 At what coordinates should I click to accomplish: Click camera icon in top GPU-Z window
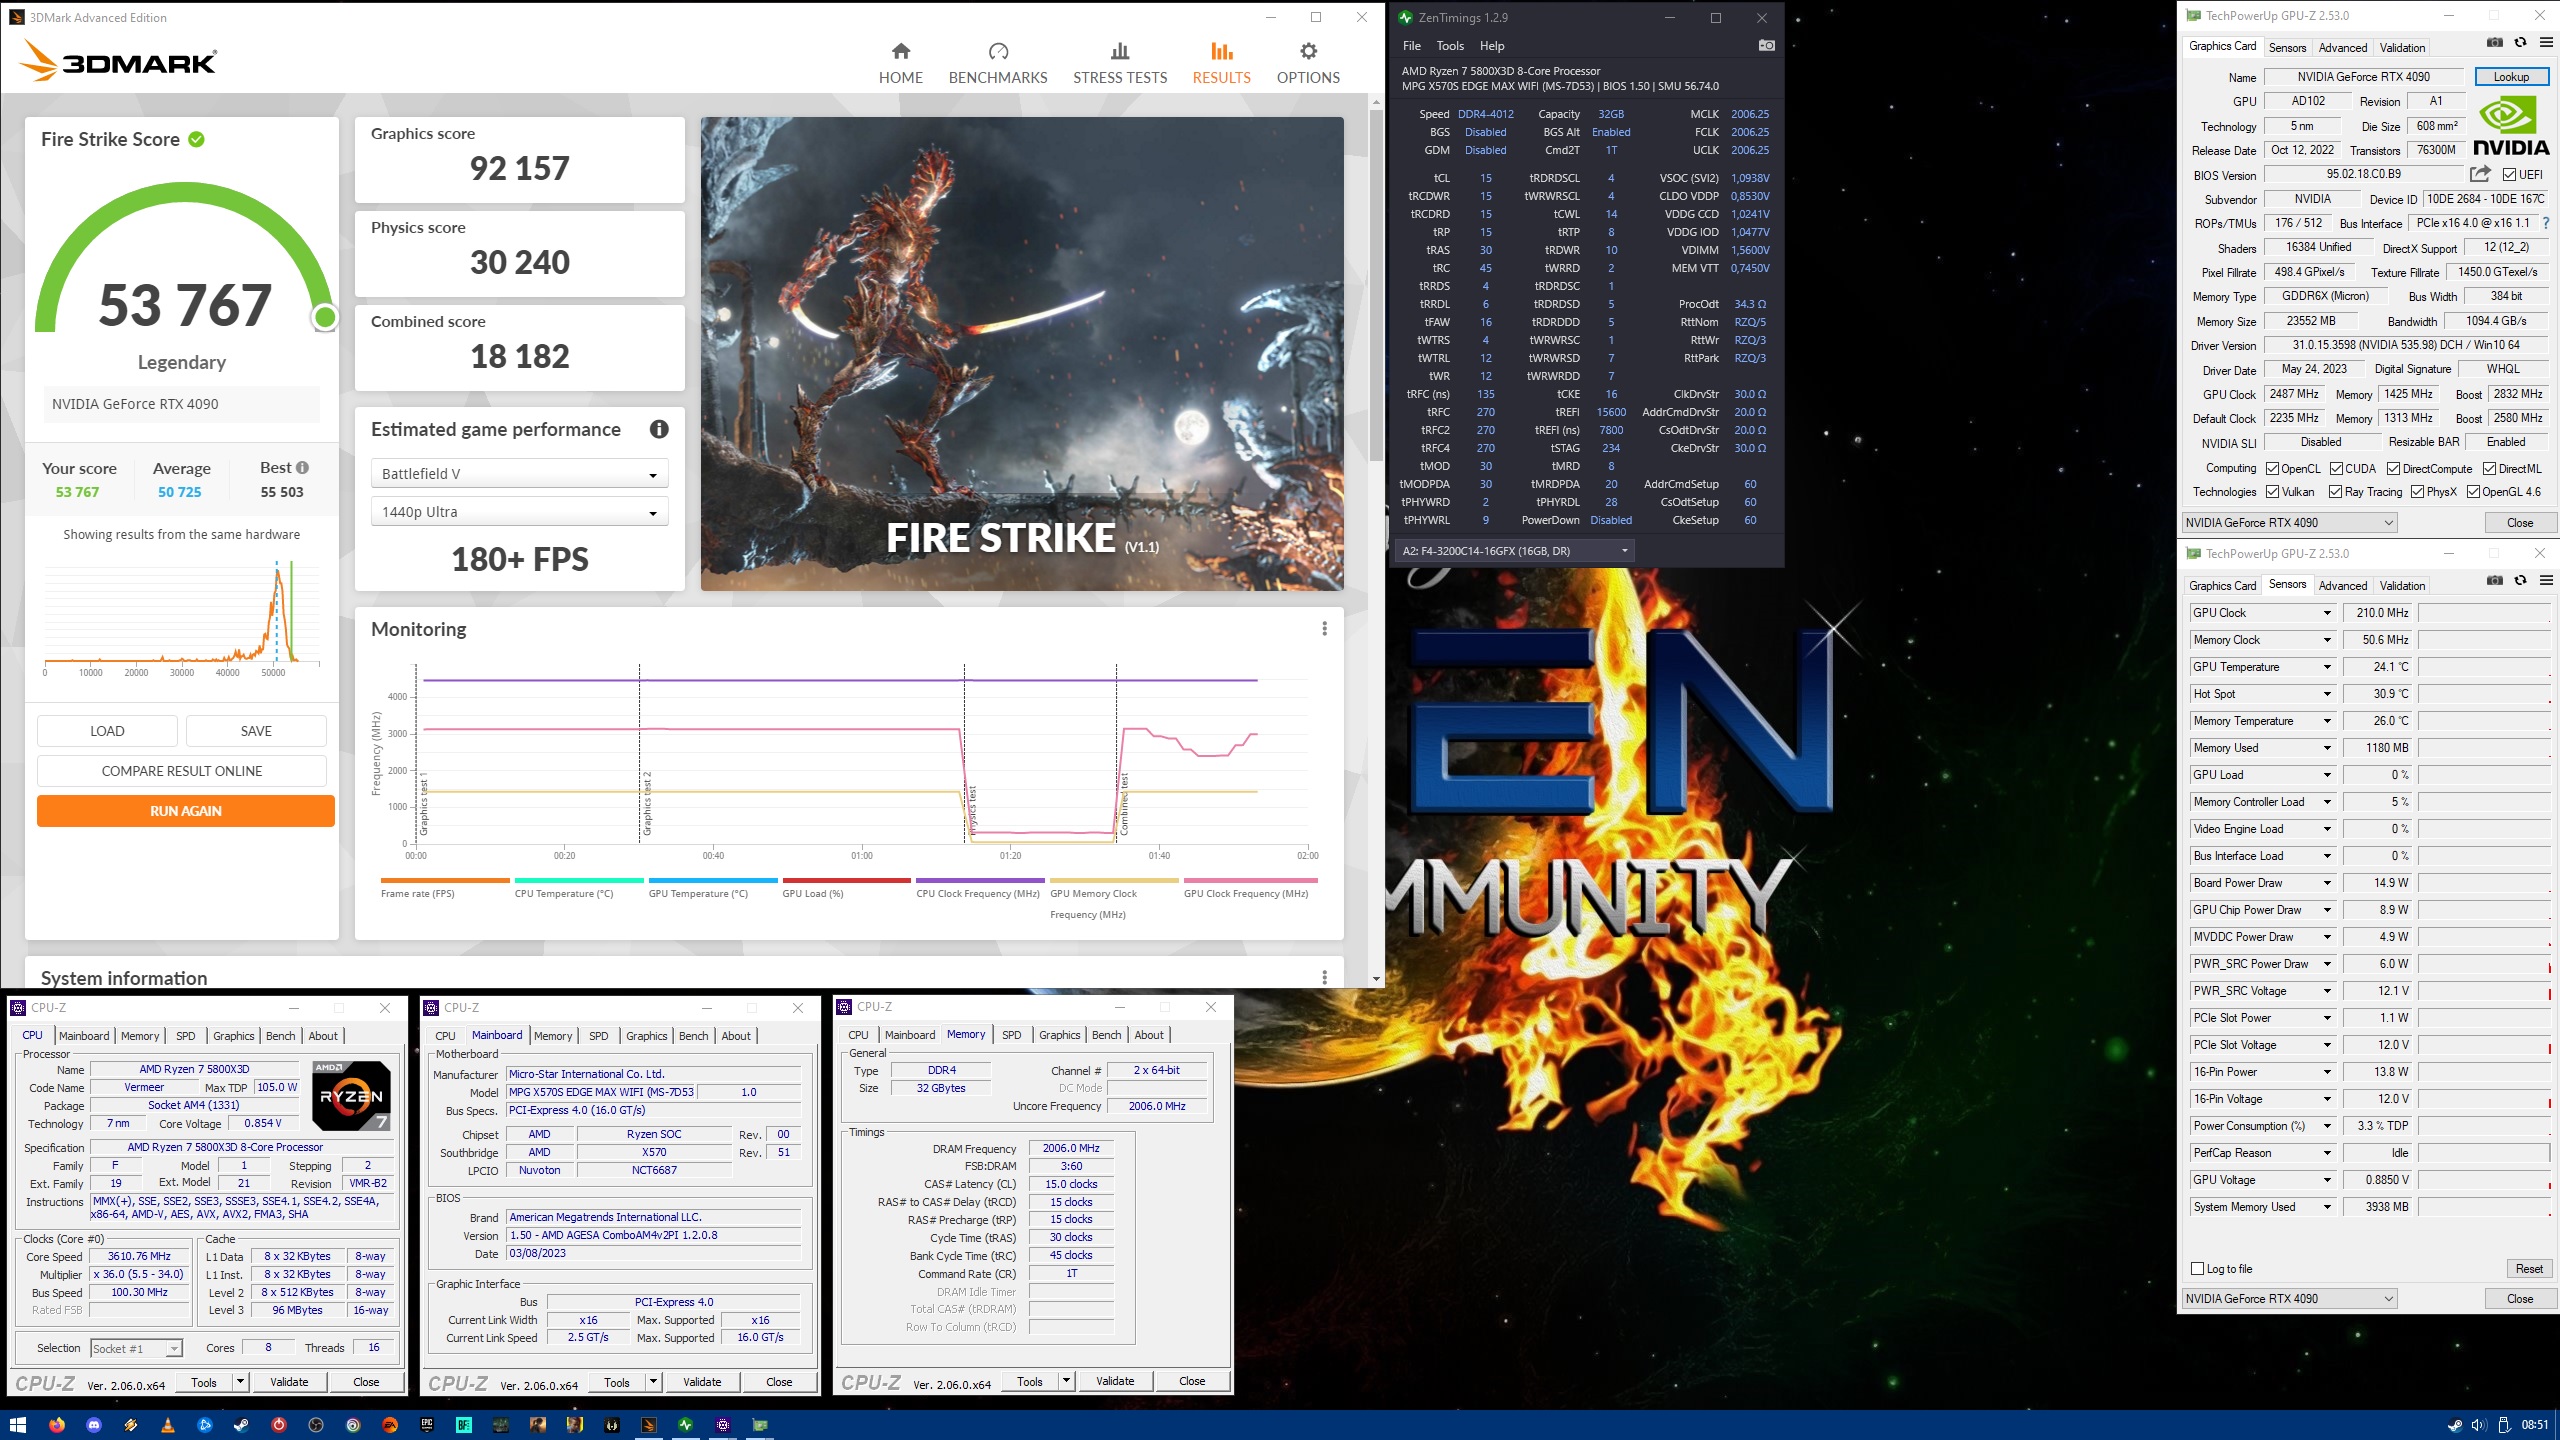(x=2495, y=43)
